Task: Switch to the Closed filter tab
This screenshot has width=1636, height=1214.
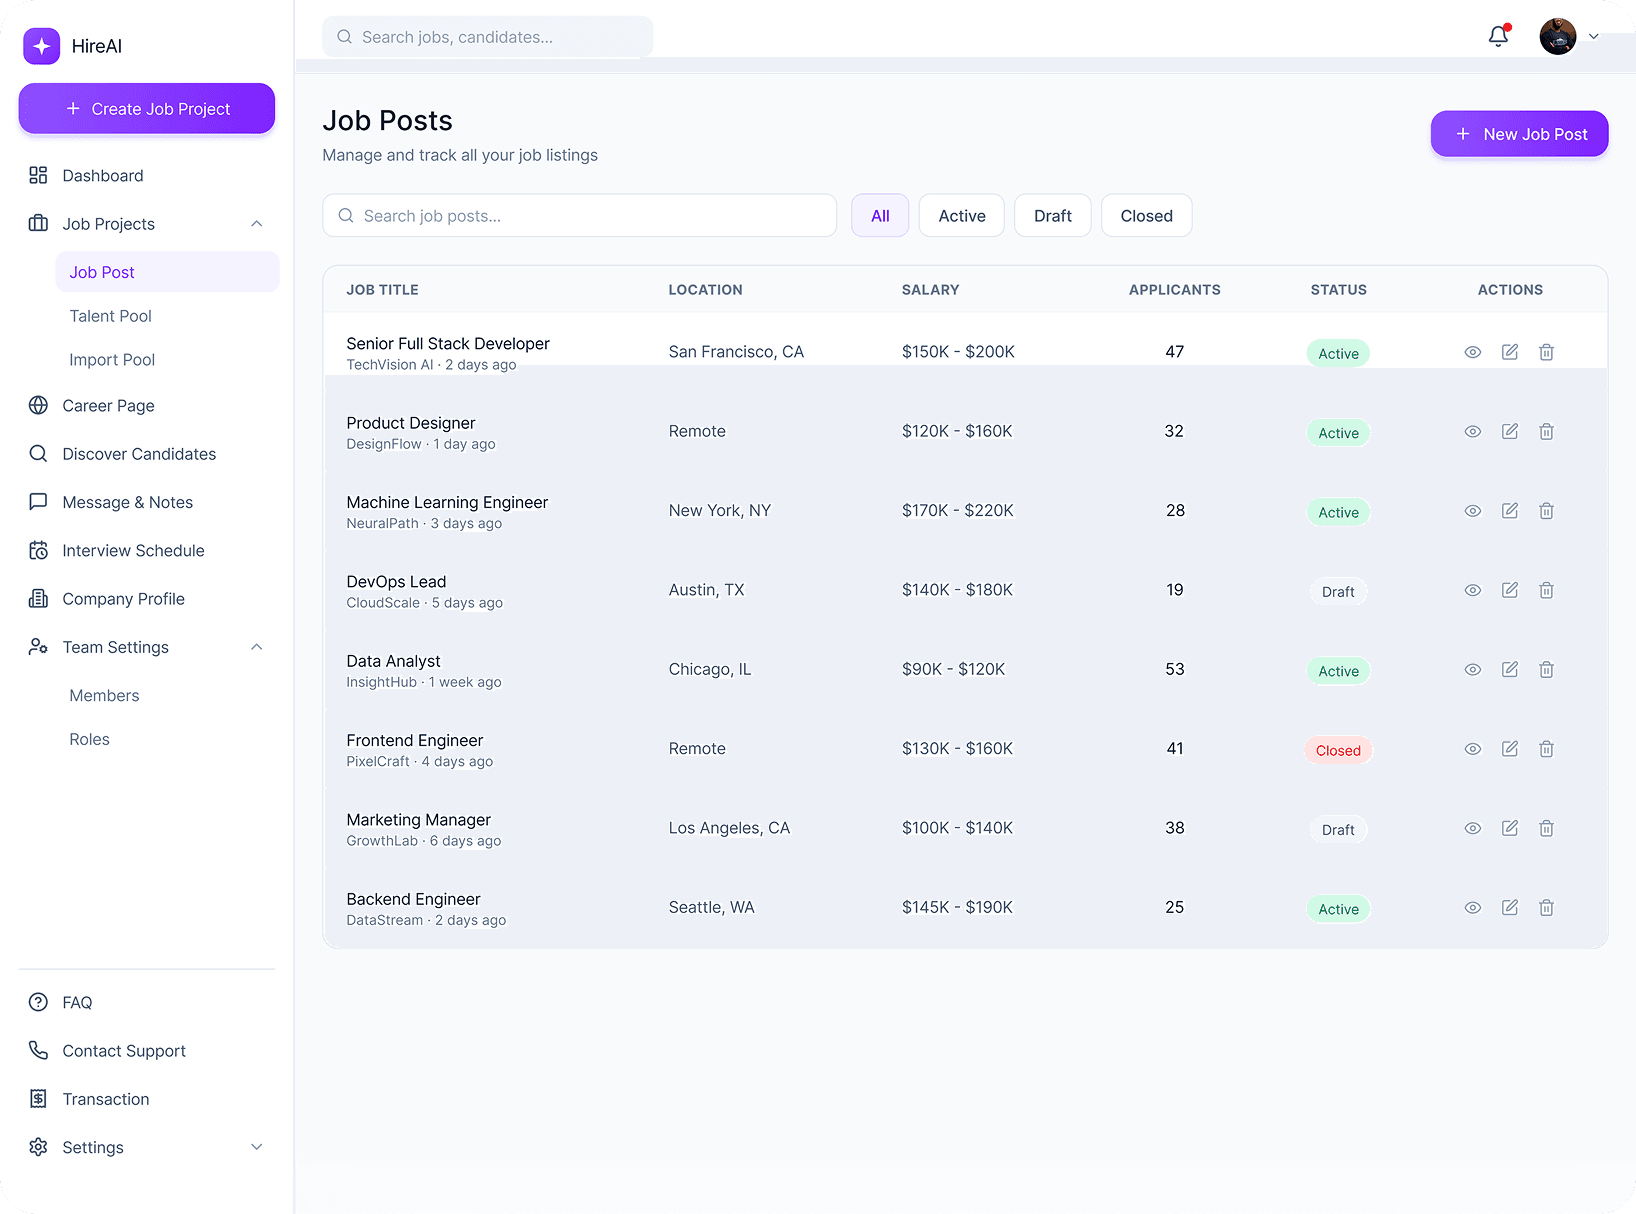Action: 1146,216
